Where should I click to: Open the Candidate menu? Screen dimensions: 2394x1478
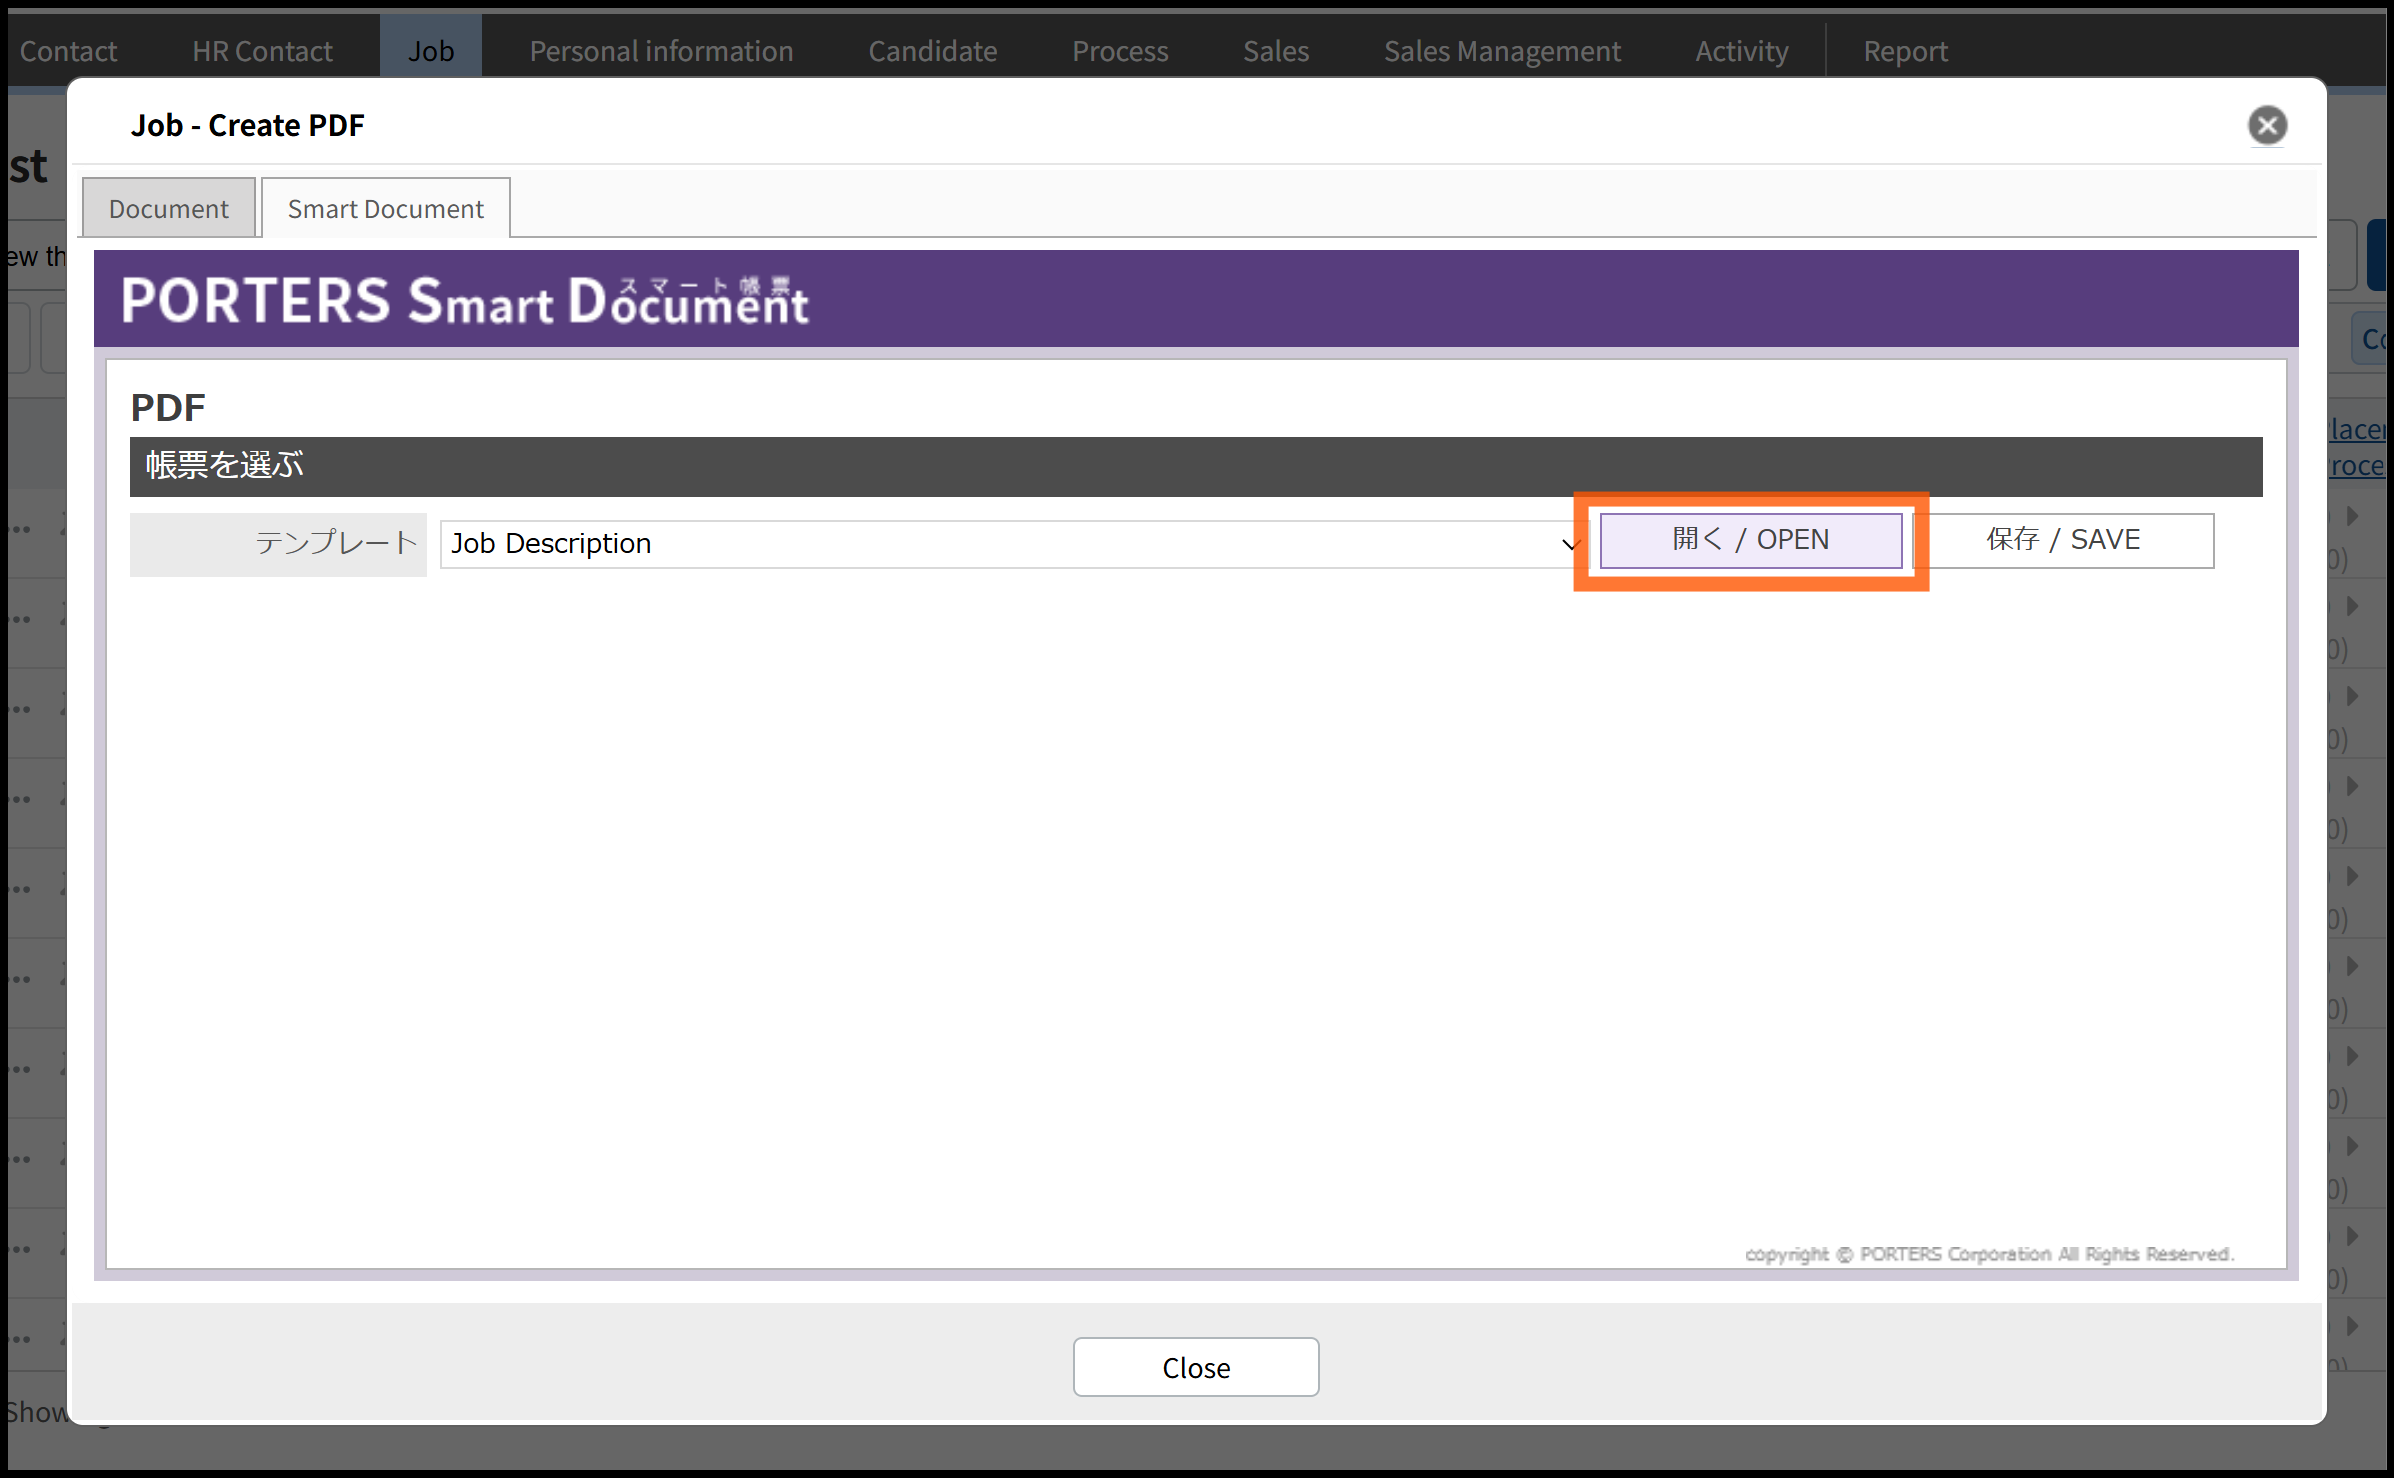coord(932,50)
